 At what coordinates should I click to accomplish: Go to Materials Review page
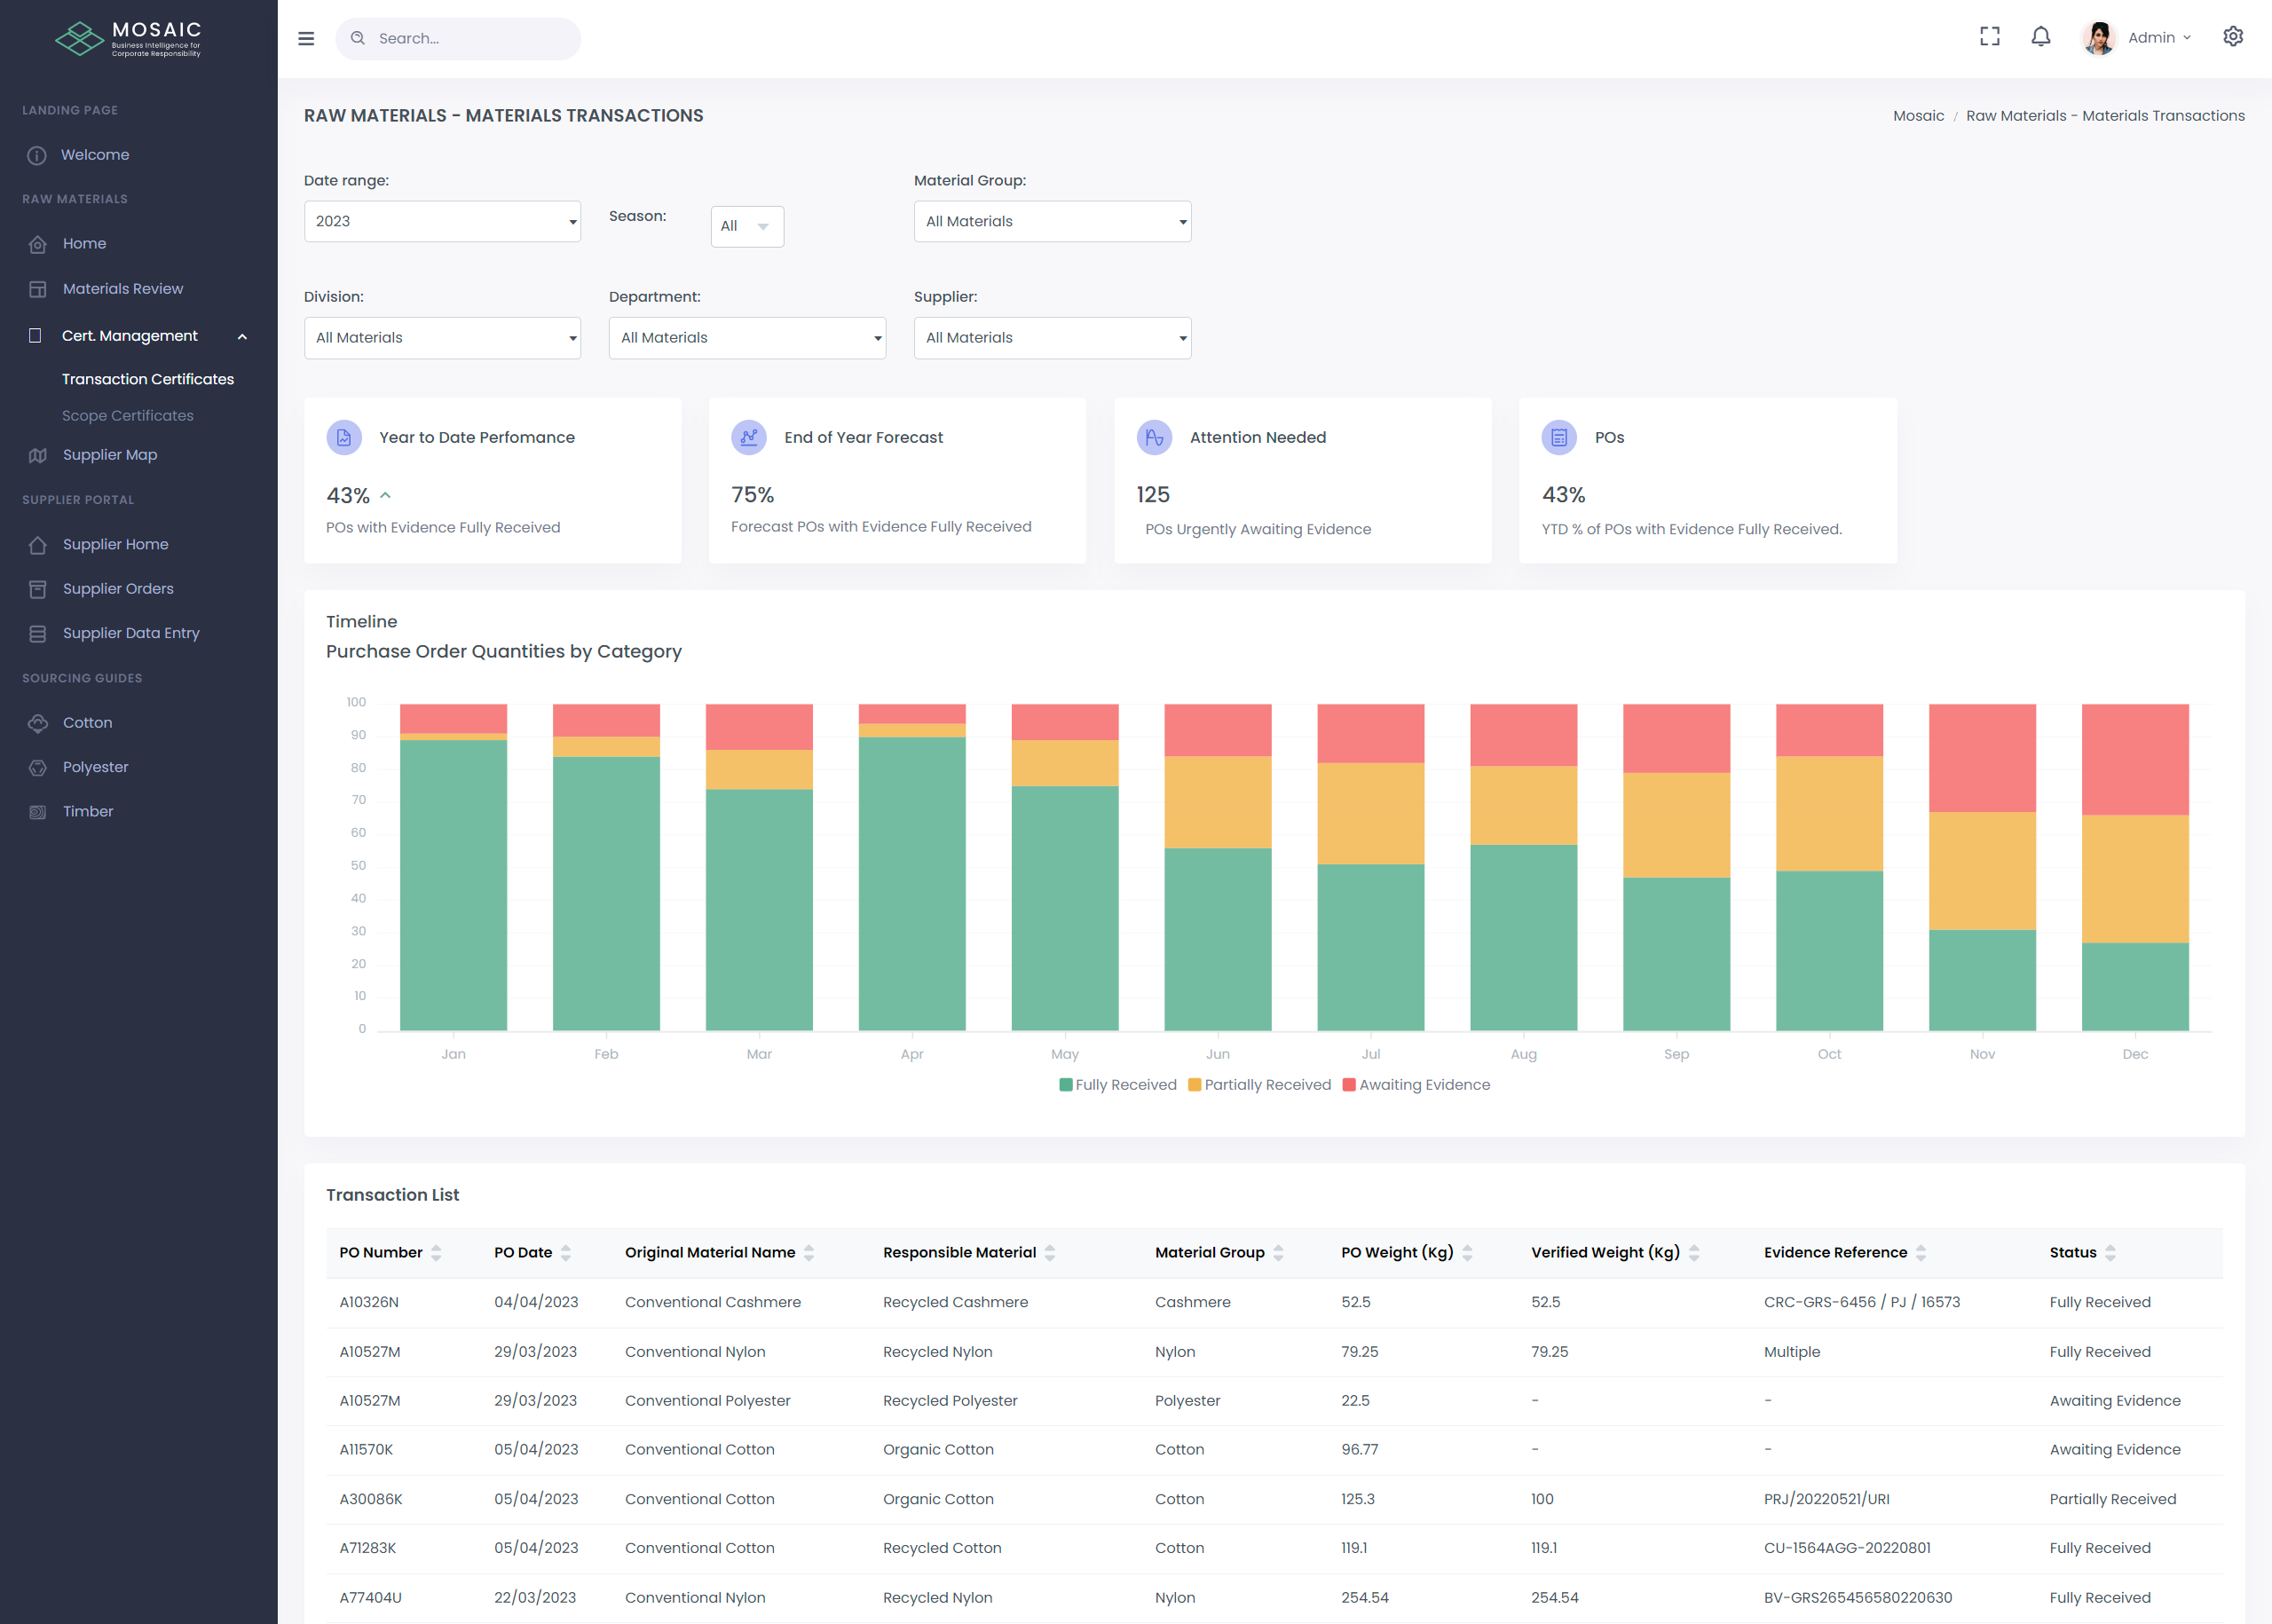click(122, 289)
